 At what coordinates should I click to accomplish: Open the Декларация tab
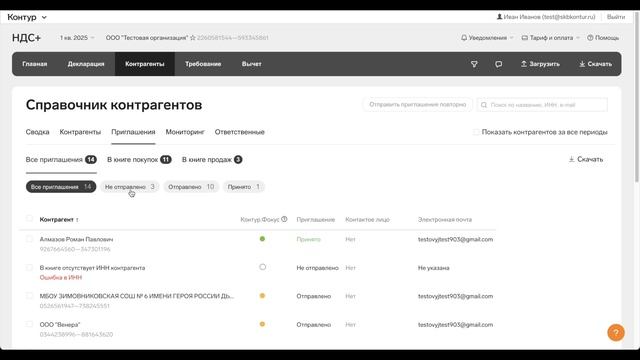pos(86,64)
